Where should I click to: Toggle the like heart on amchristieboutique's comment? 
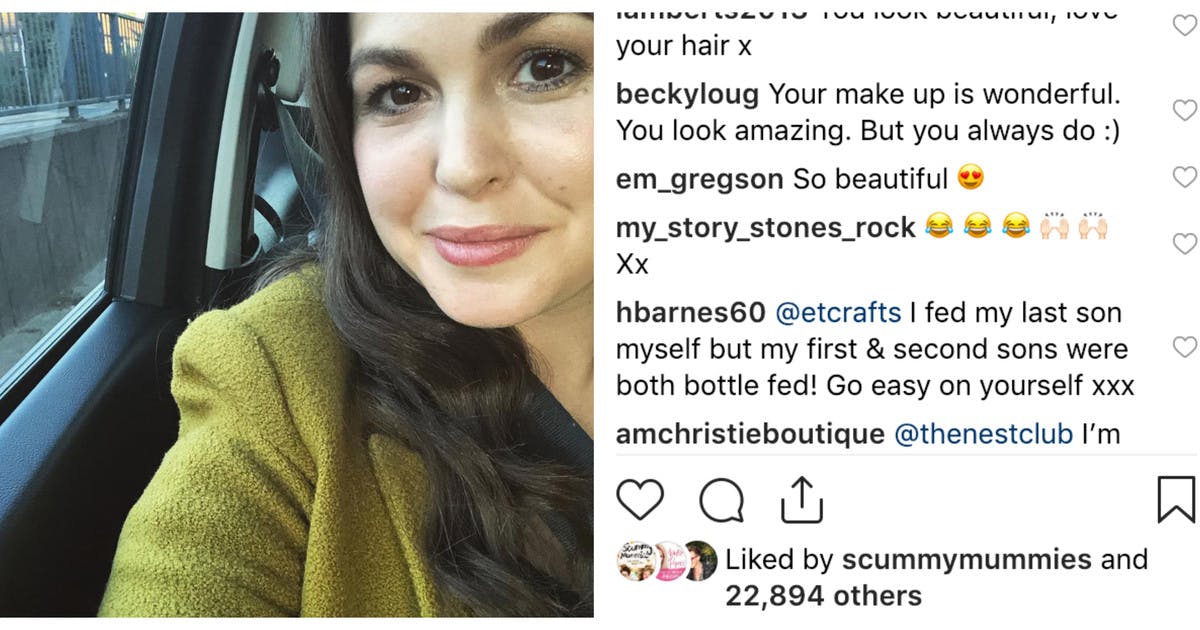(1183, 434)
